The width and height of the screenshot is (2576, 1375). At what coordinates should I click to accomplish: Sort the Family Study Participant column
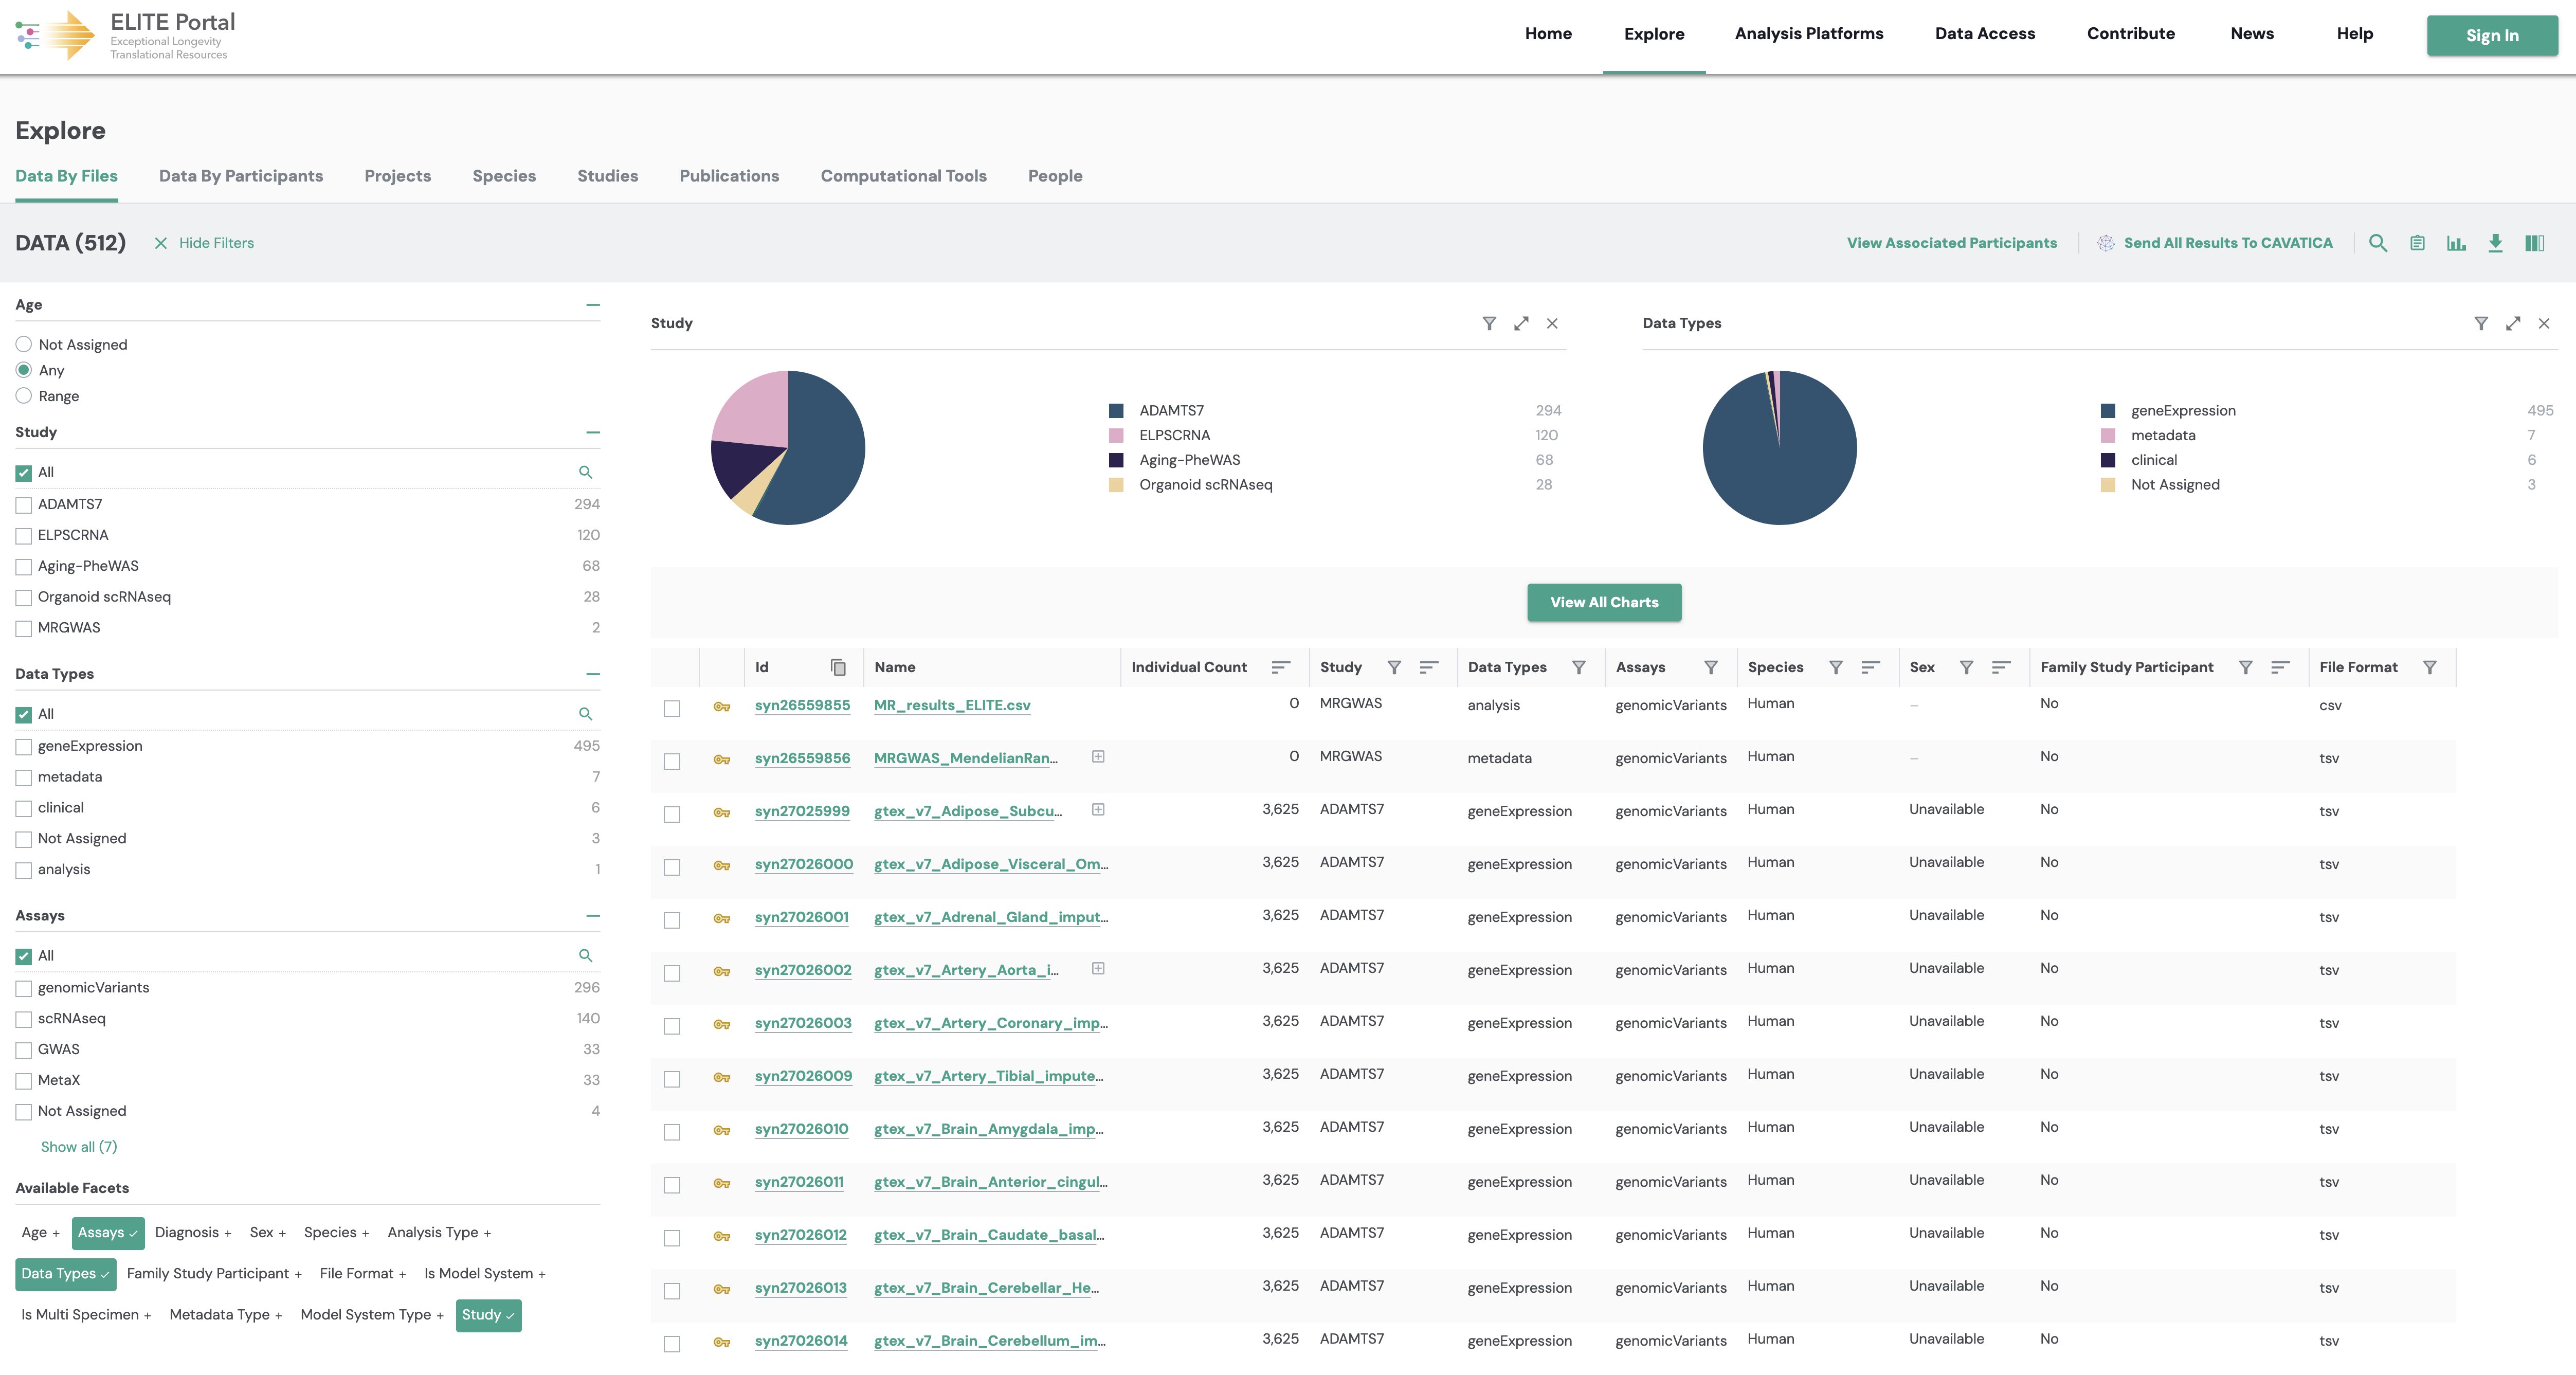[x=2280, y=667]
